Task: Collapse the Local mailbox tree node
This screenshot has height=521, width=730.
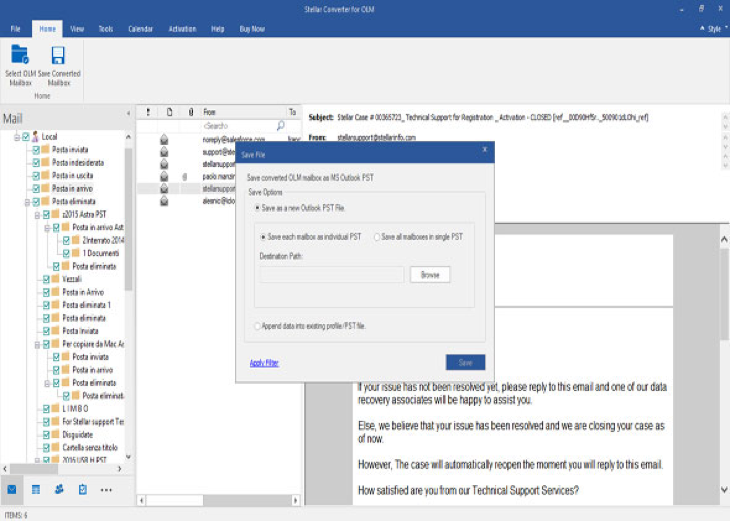Action: click(x=17, y=137)
